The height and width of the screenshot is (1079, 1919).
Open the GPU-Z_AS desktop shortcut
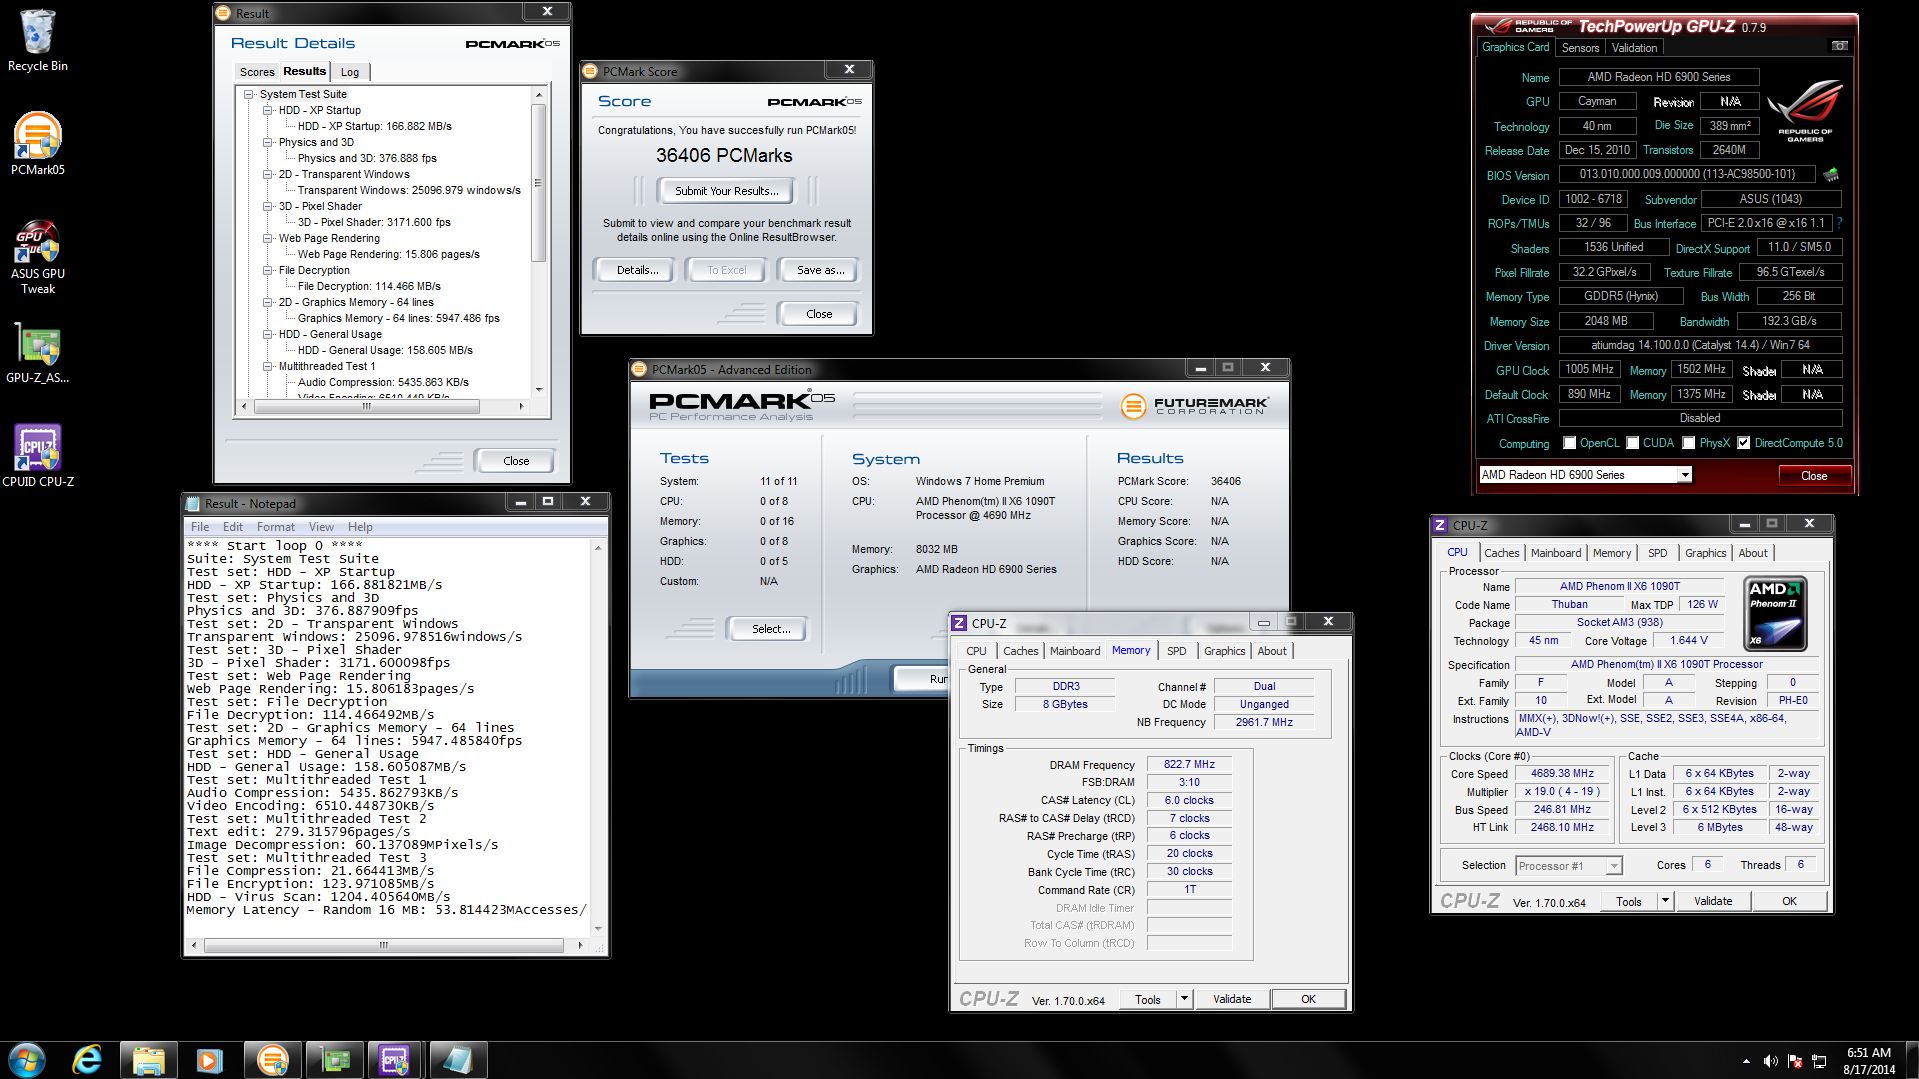point(37,354)
